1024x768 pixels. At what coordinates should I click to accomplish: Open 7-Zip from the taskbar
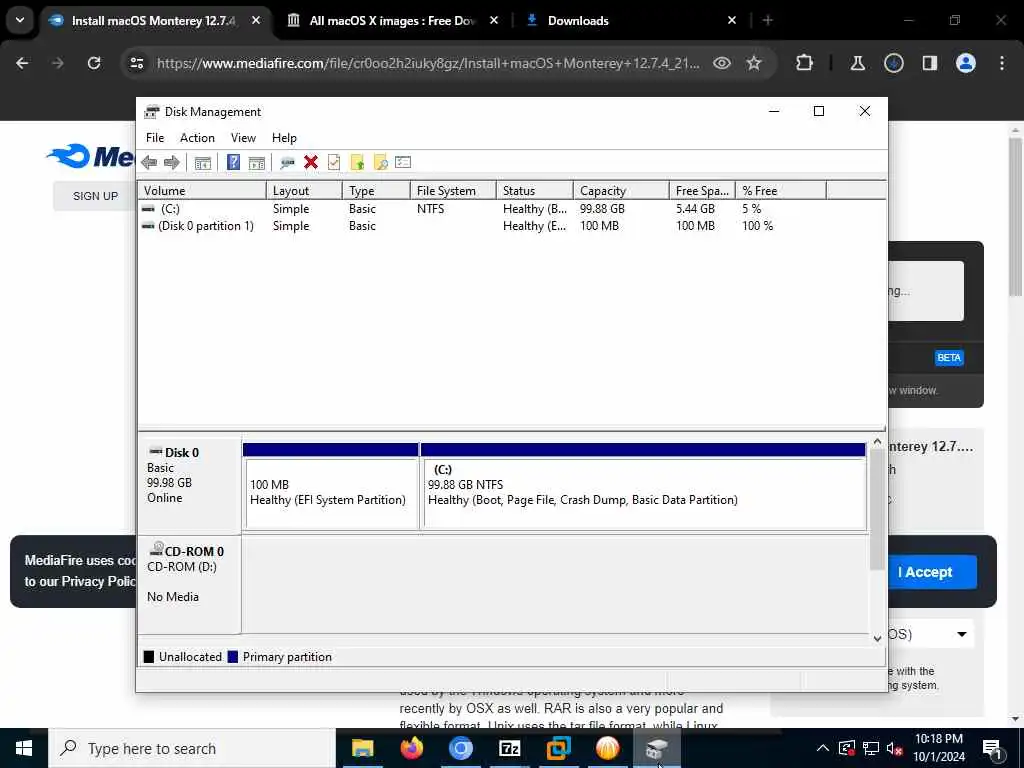click(509, 748)
